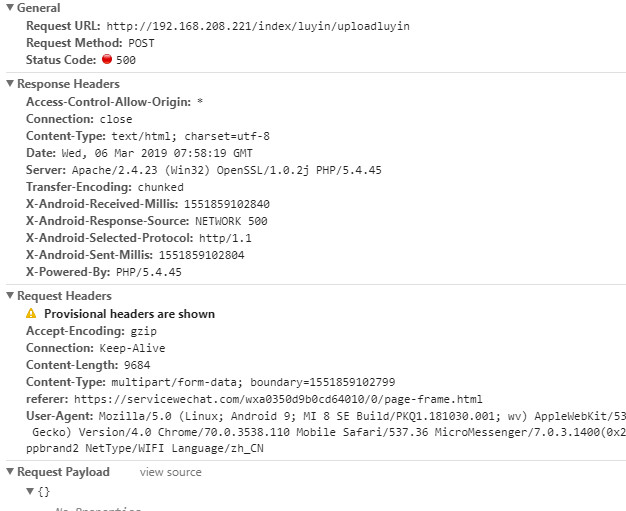Image resolution: width=626 pixels, height=511 pixels.
Task: Click the Status Code 500 value
Action: 125,60
